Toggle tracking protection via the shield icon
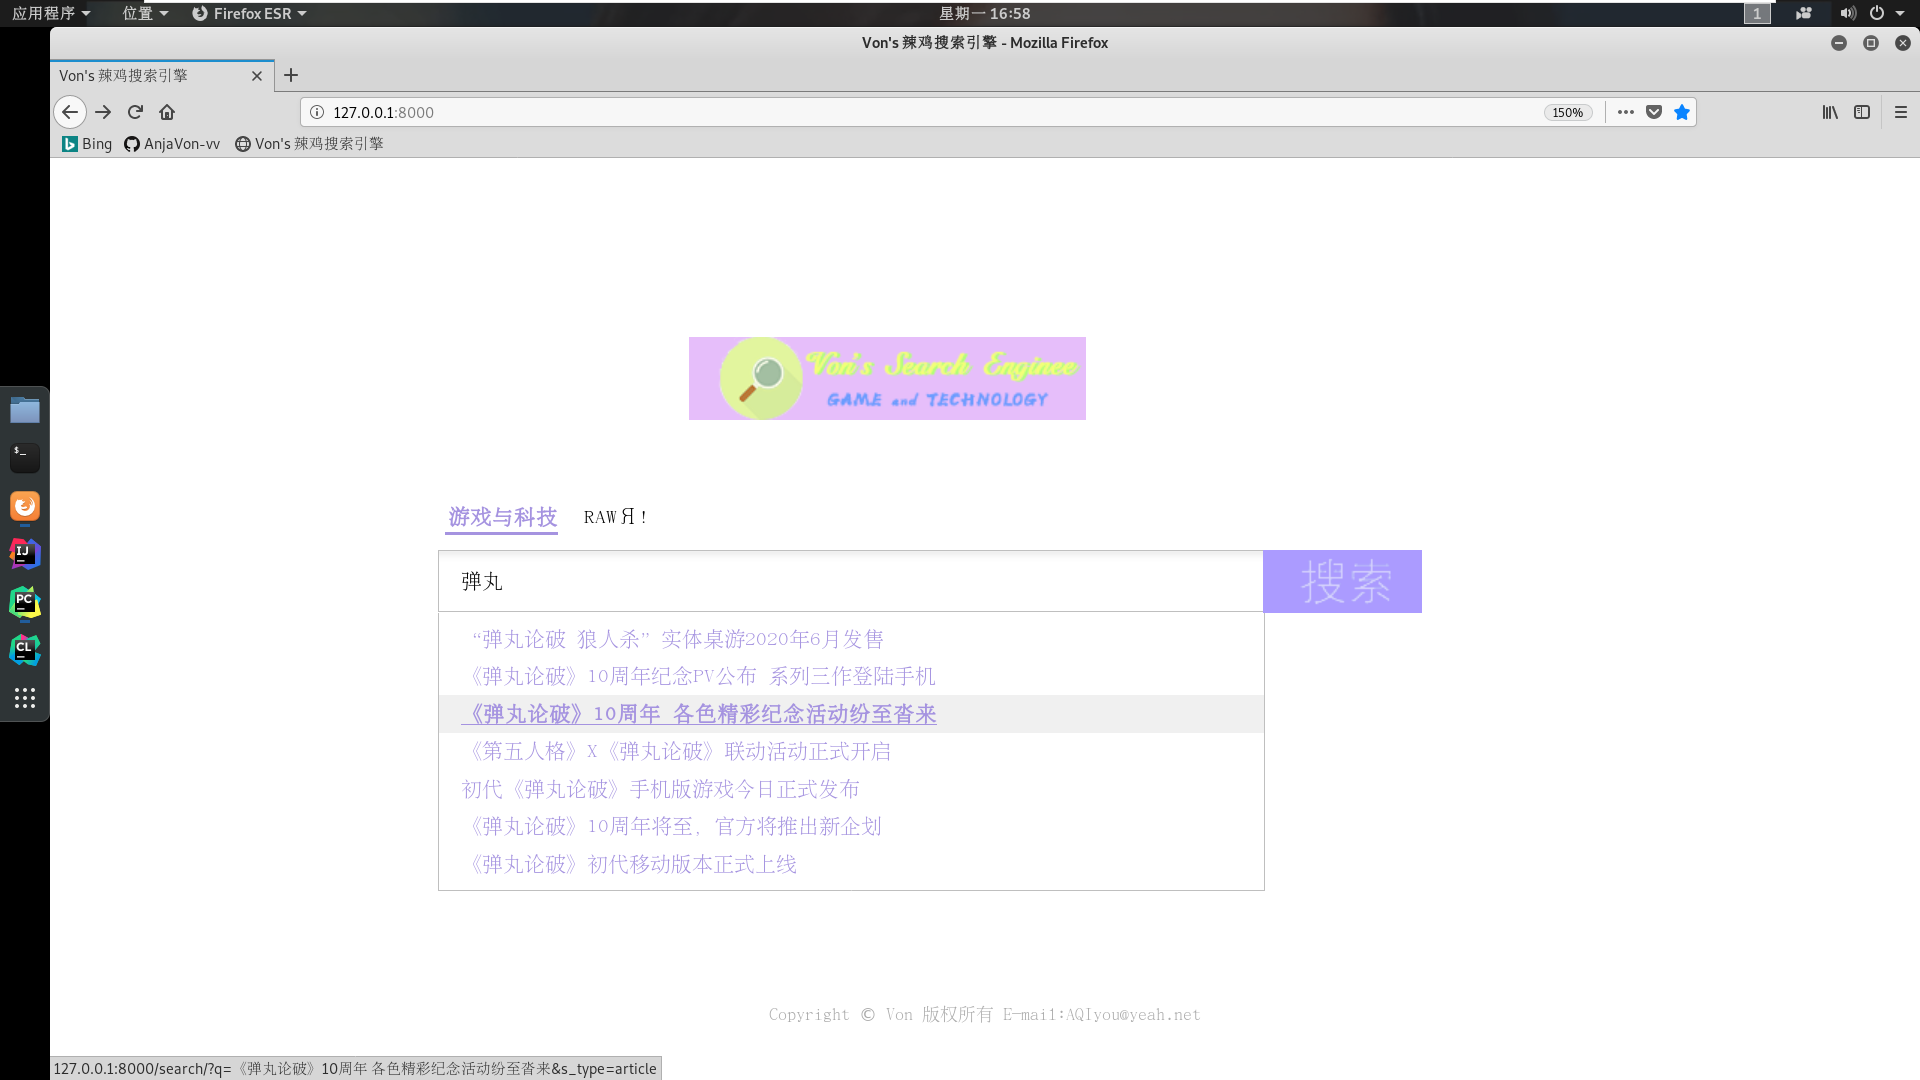The height and width of the screenshot is (1080, 1920). point(1653,112)
